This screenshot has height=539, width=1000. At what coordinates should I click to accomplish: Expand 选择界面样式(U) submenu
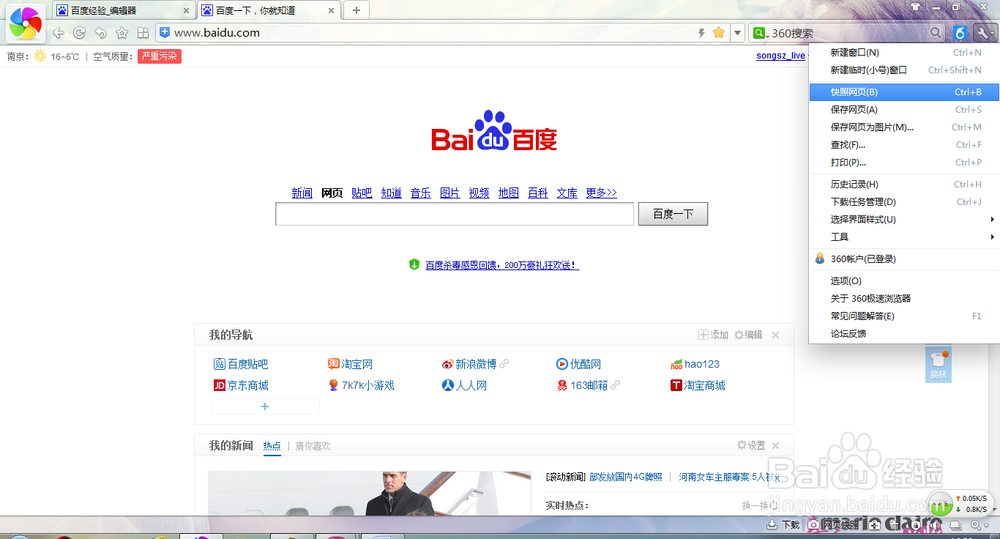click(904, 219)
